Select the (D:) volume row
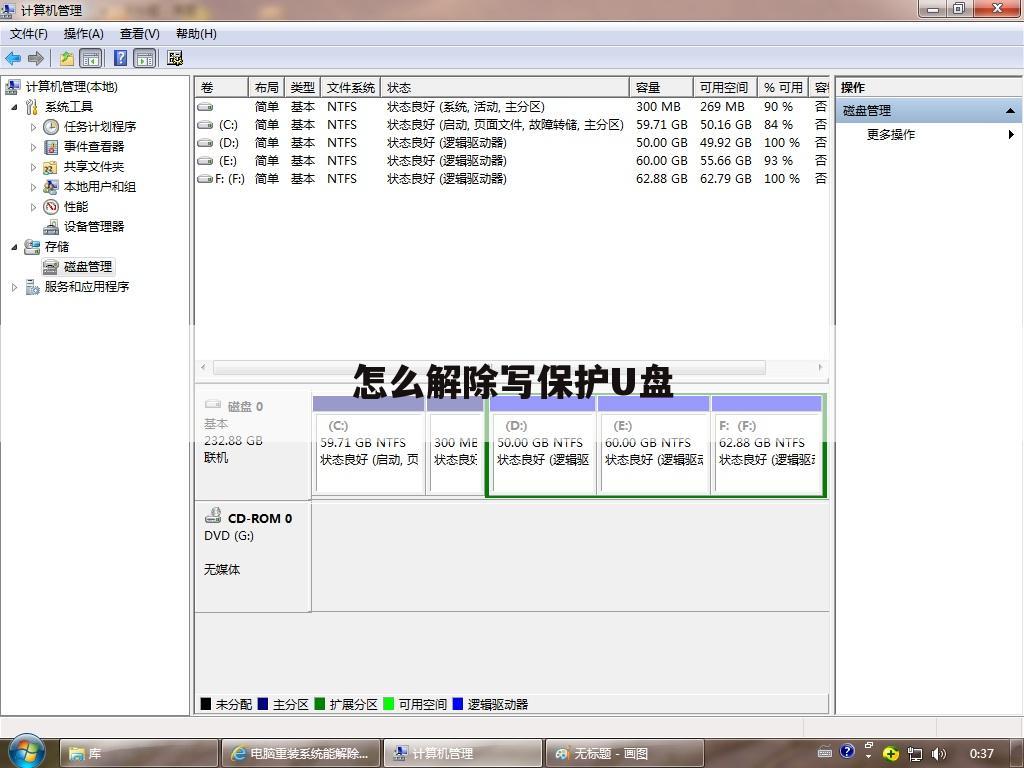 click(x=512, y=142)
